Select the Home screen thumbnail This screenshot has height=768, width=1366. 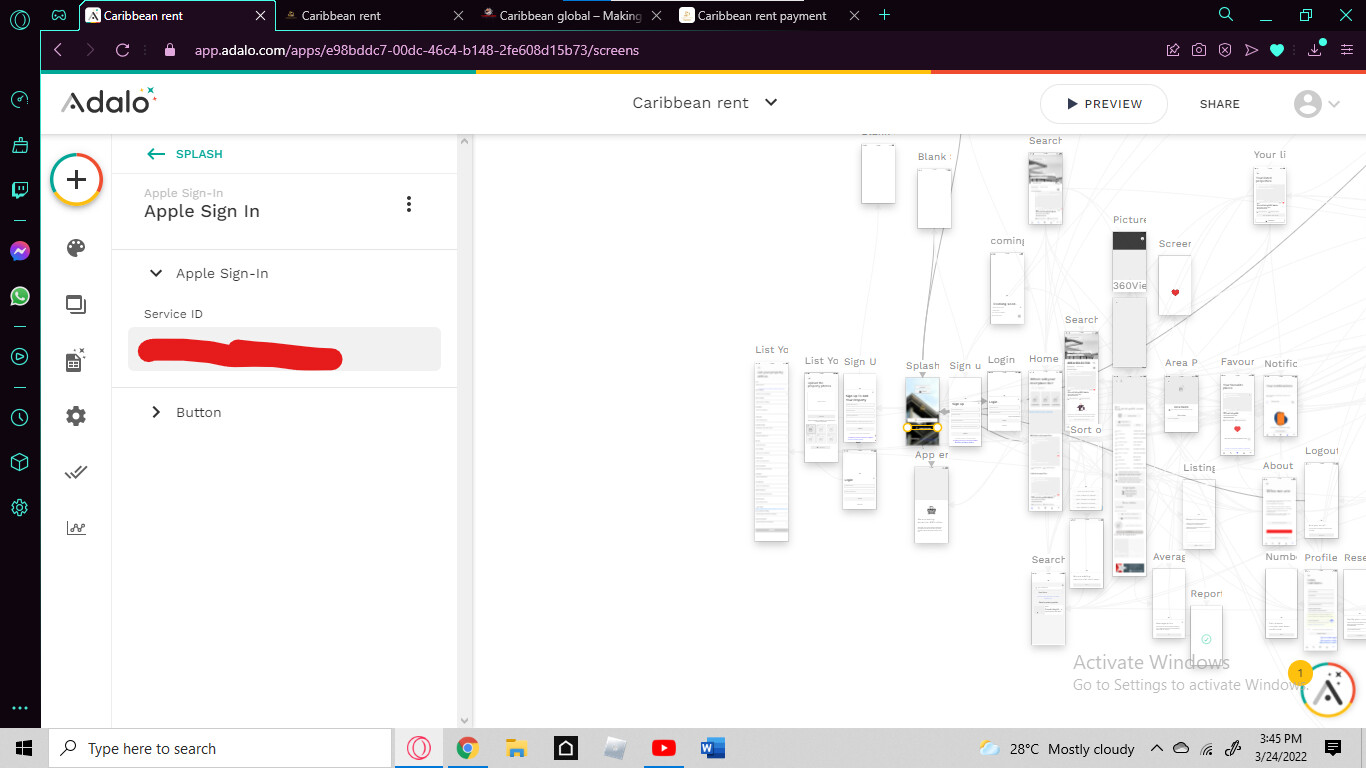point(1046,441)
